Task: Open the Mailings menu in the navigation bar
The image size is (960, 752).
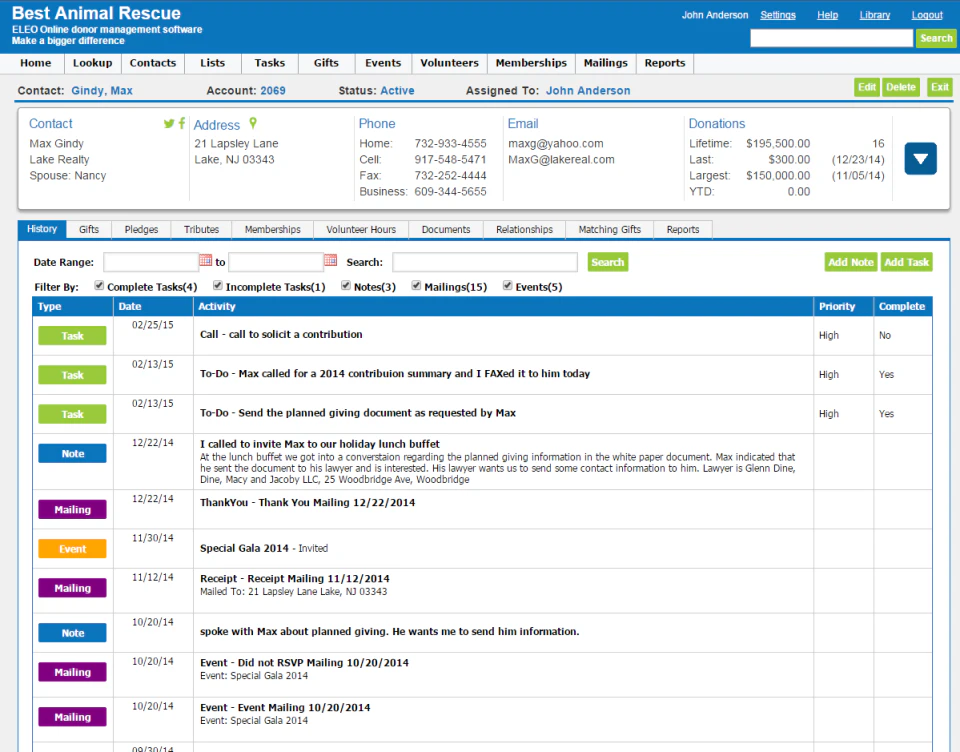Action: click(605, 63)
